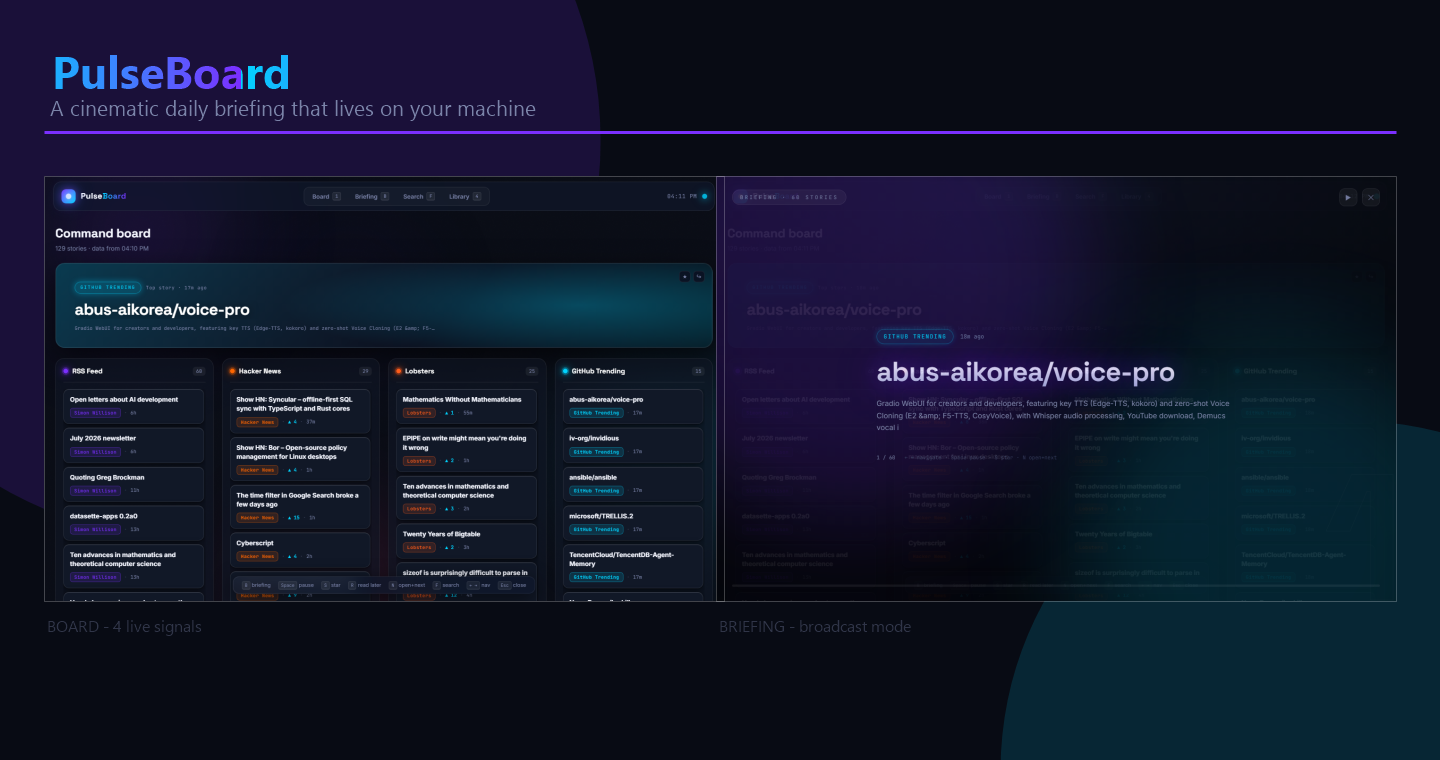Click the PulseBoard logo icon in board screenshot
The height and width of the screenshot is (760, 1440).
68,196
